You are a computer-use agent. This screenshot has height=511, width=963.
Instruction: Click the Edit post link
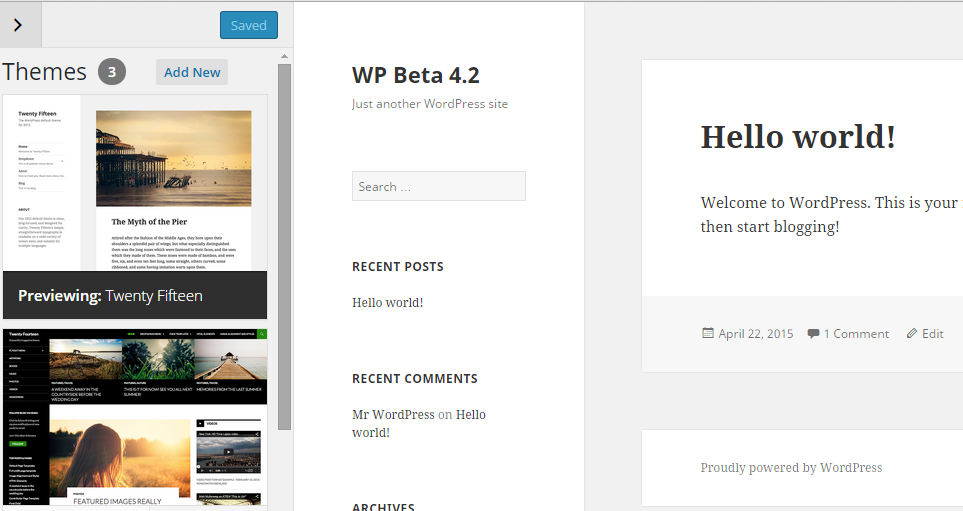click(x=932, y=334)
